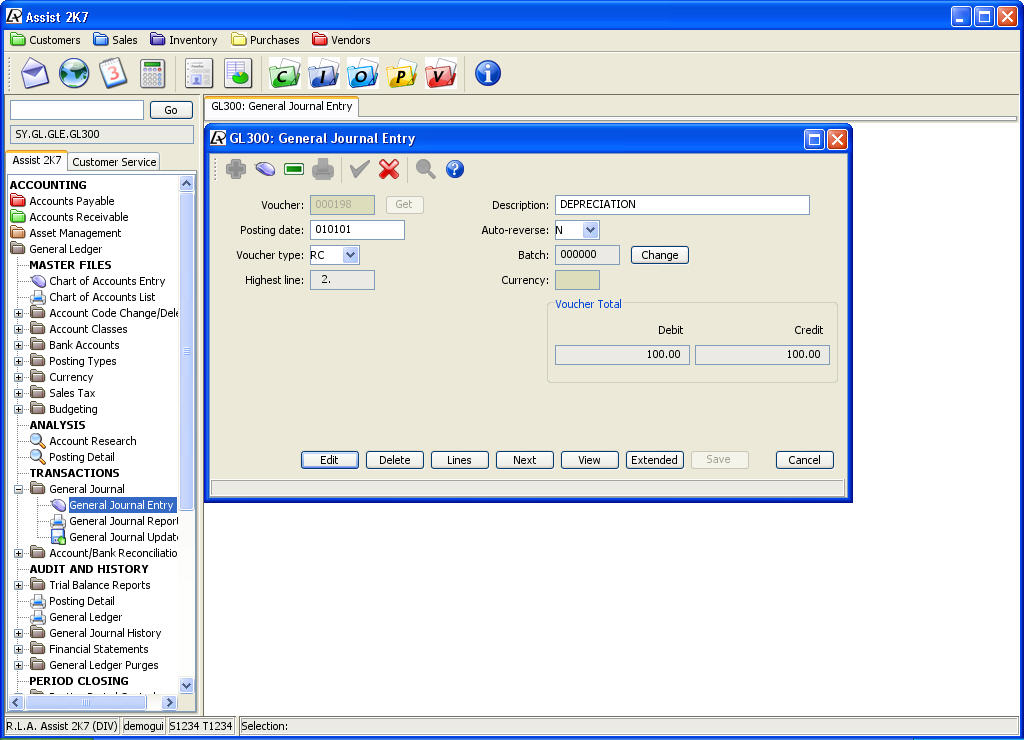Open the calculator toolbar icon
This screenshot has width=1024, height=740.
(x=152, y=73)
